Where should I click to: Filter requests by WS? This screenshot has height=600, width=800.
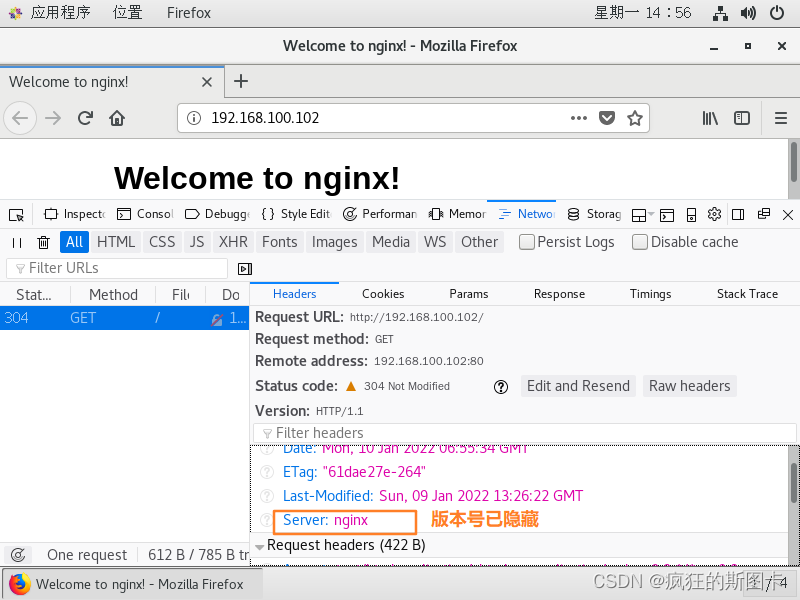point(435,242)
